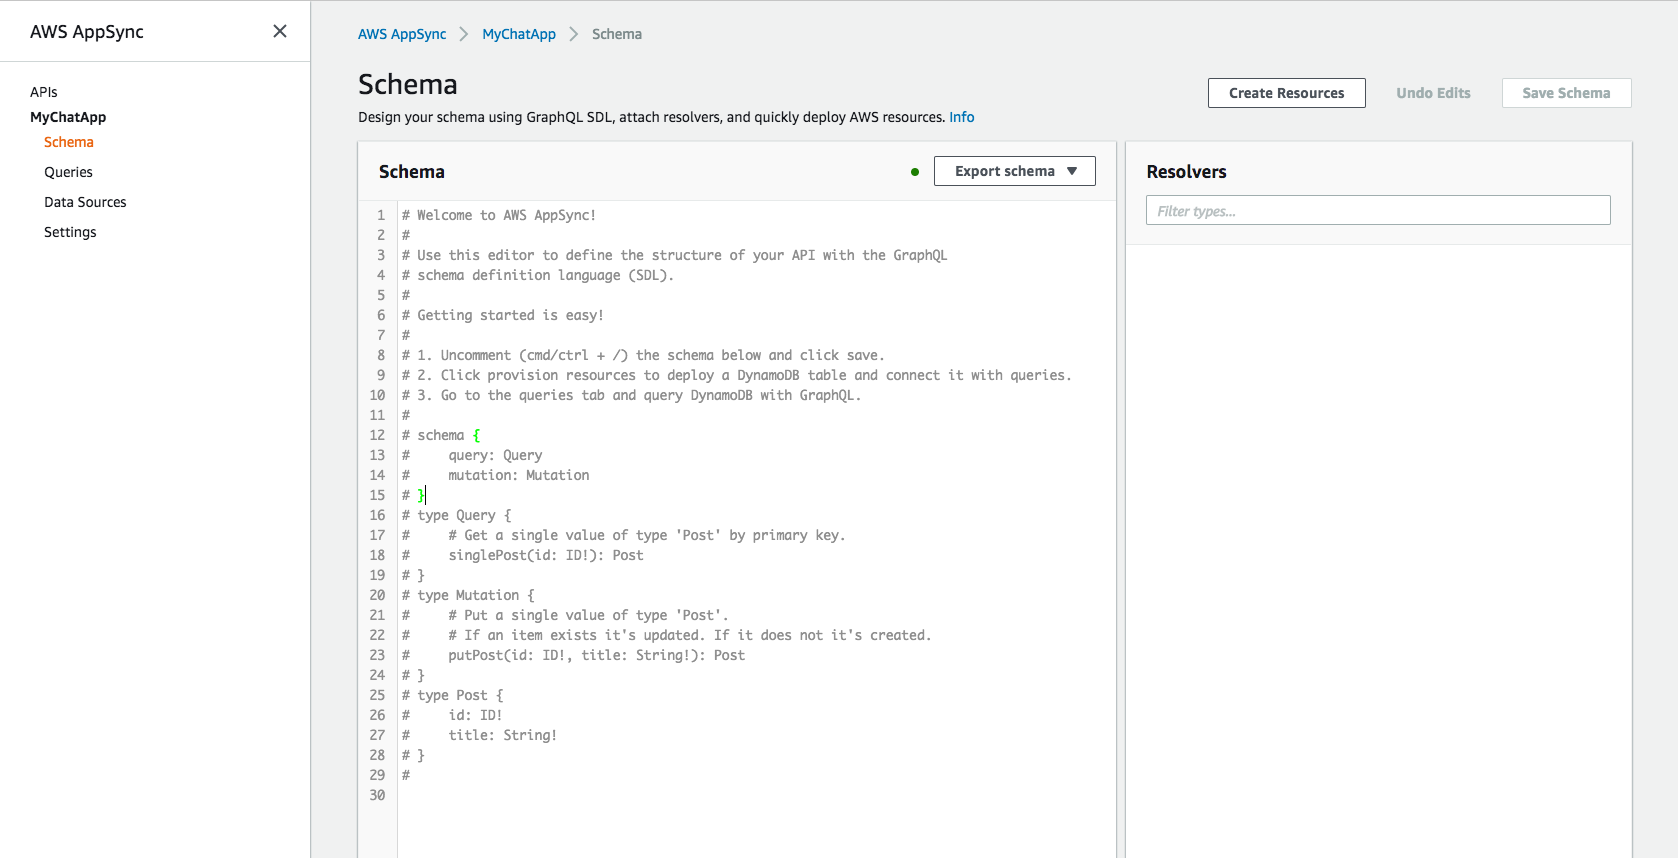Click the 'title: String!' code line
This screenshot has height=858, width=1678.
502,735
